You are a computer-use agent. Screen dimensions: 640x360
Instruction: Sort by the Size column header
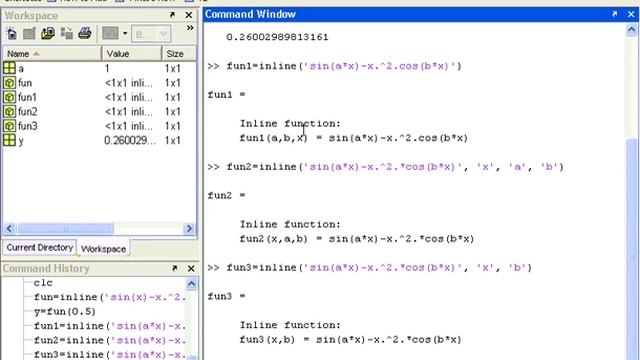tap(179, 53)
